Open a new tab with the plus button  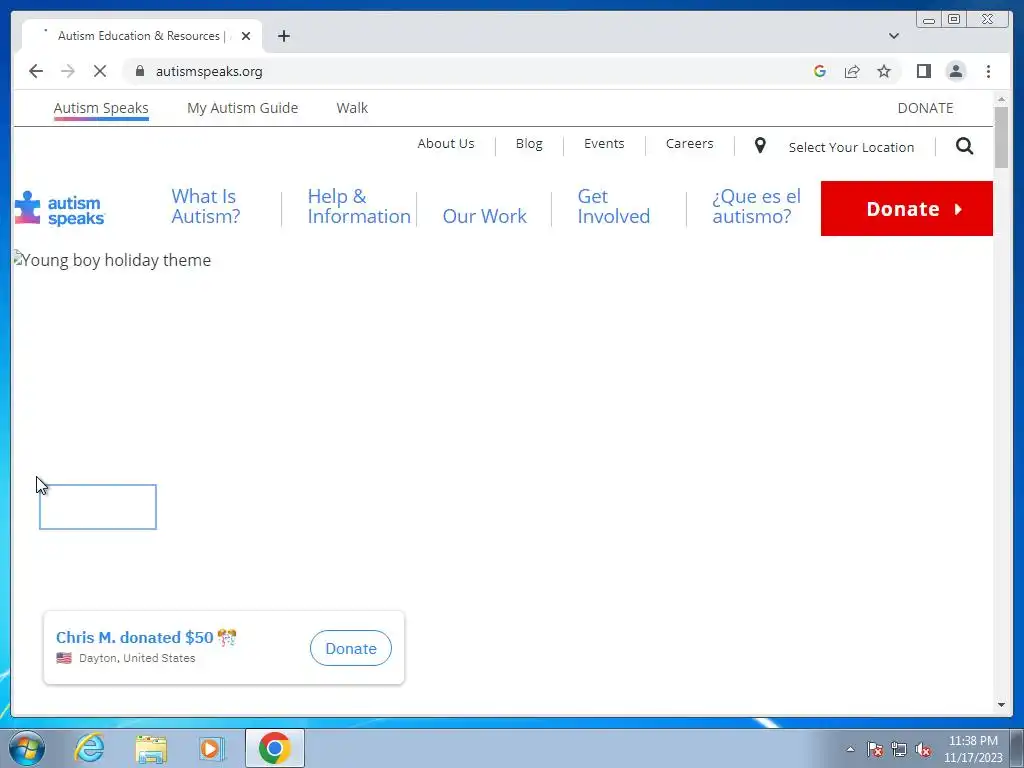(283, 36)
